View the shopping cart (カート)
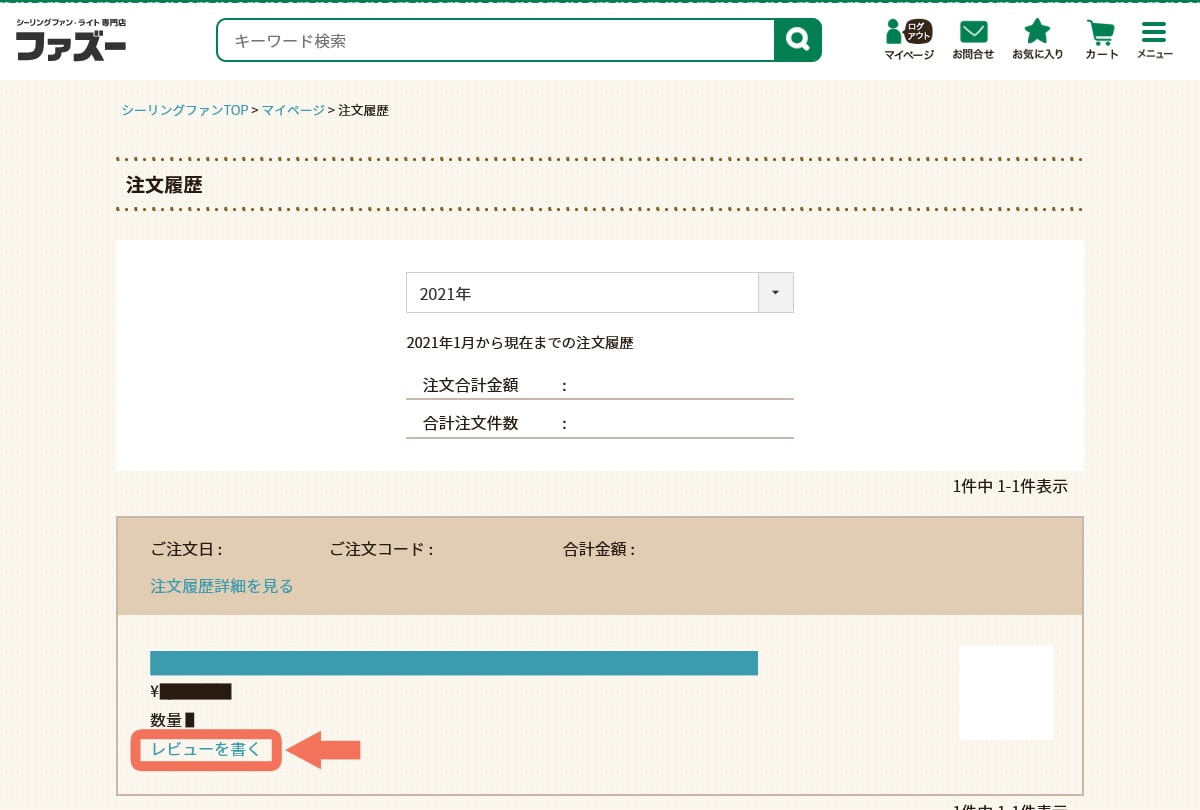This screenshot has height=810, width=1200. 1101,40
